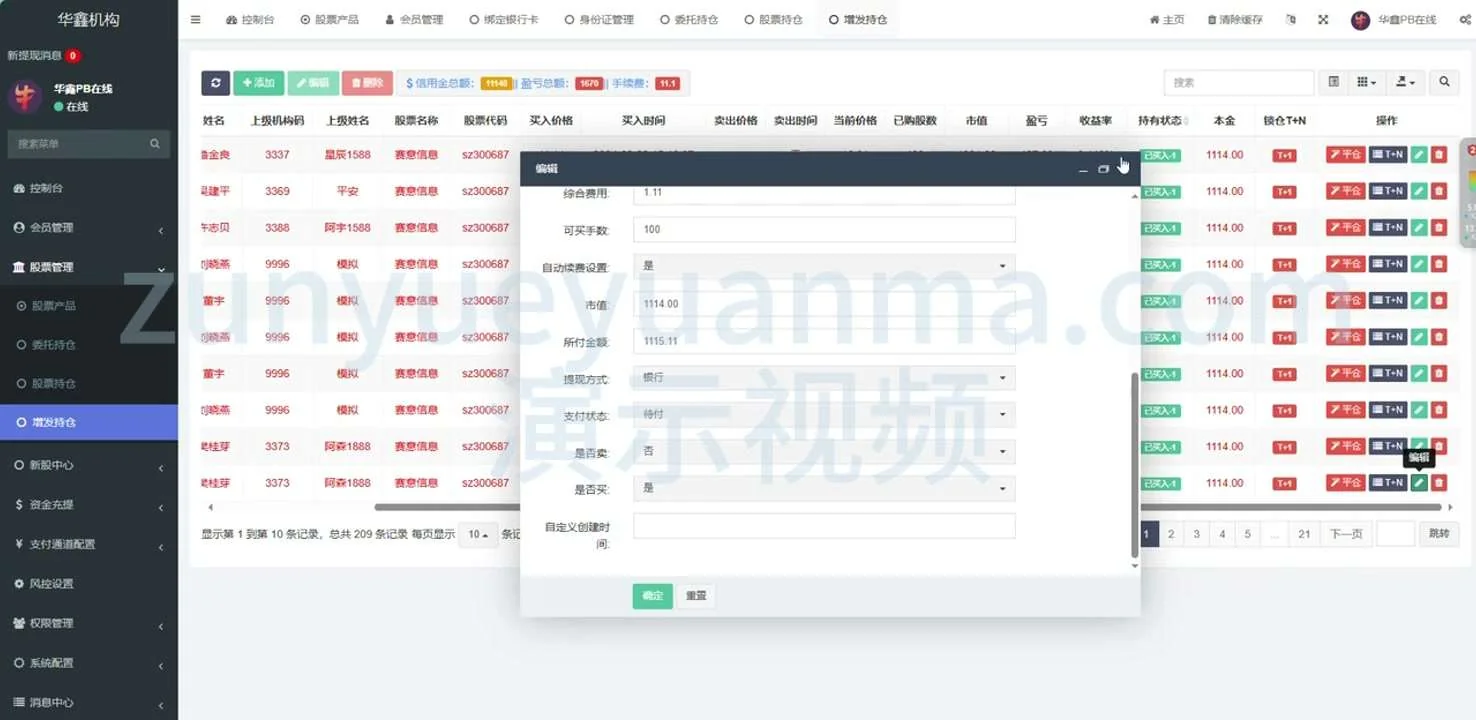Expand the 是否卖 select box
Screen dimensions: 1476x720
pos(824,451)
